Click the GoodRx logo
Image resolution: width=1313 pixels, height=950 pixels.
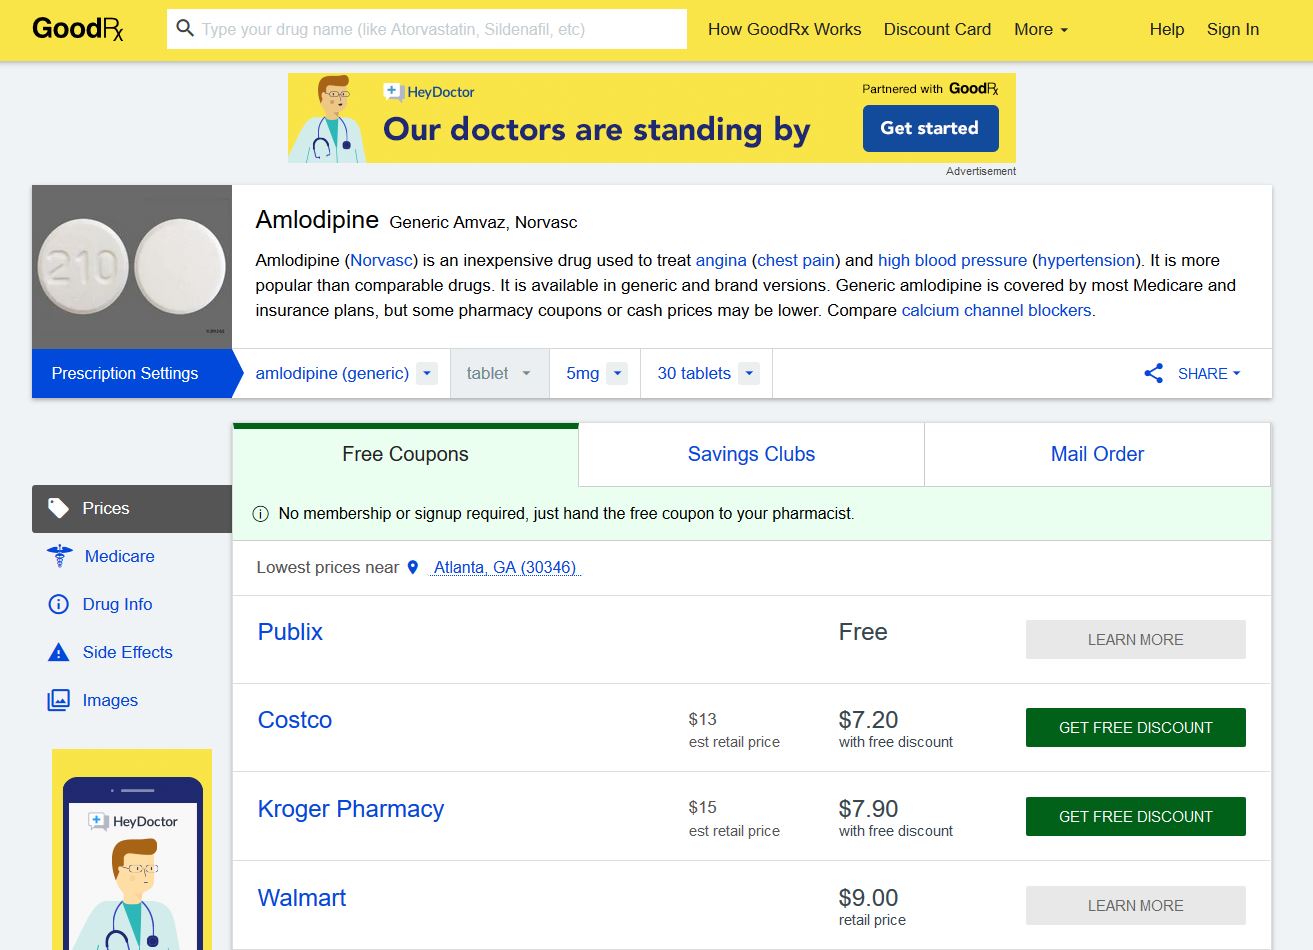pos(78,29)
